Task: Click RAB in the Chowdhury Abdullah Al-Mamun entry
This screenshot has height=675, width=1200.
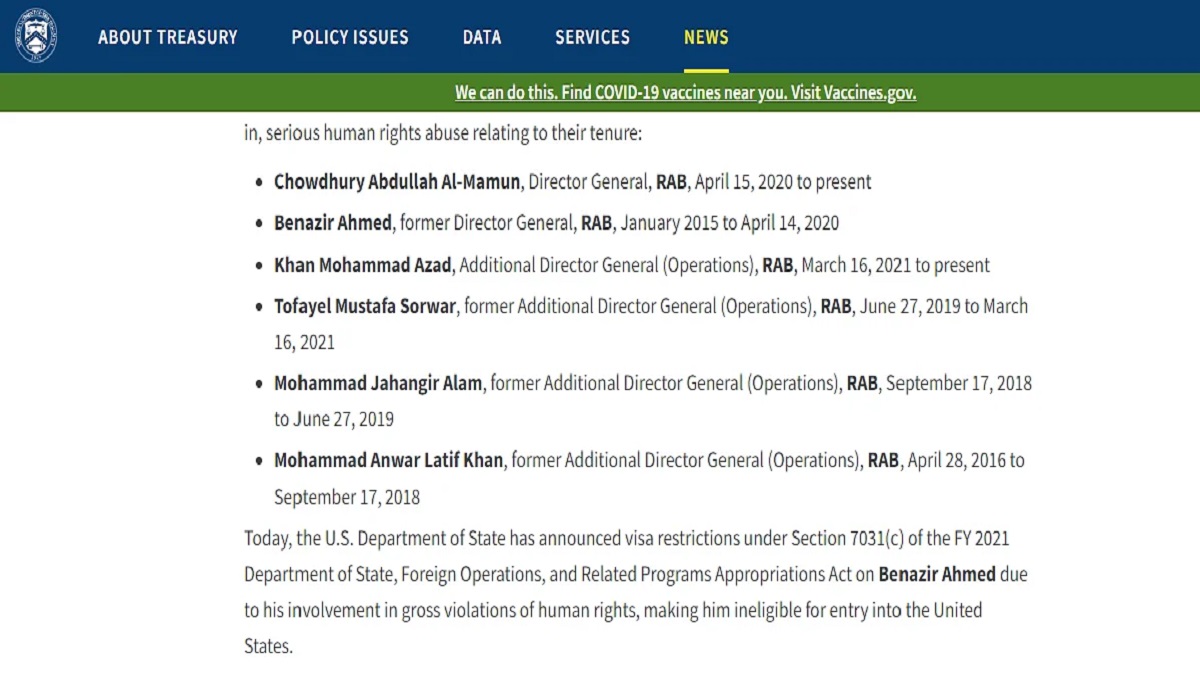Action: (671, 182)
